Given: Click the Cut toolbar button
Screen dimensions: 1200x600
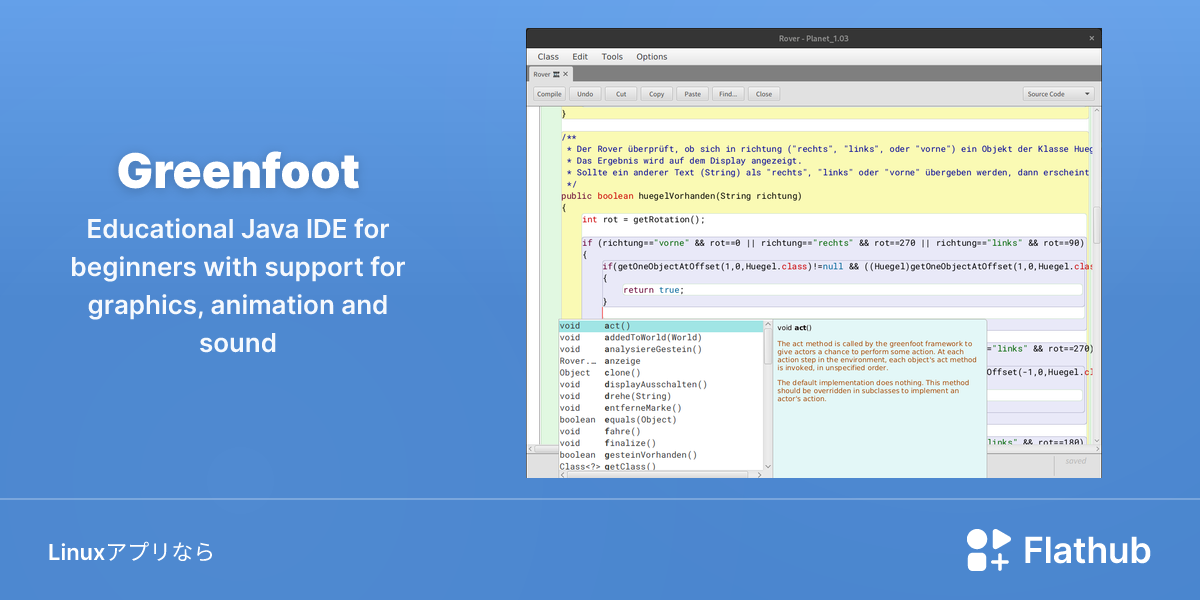Looking at the screenshot, I should pos(621,94).
